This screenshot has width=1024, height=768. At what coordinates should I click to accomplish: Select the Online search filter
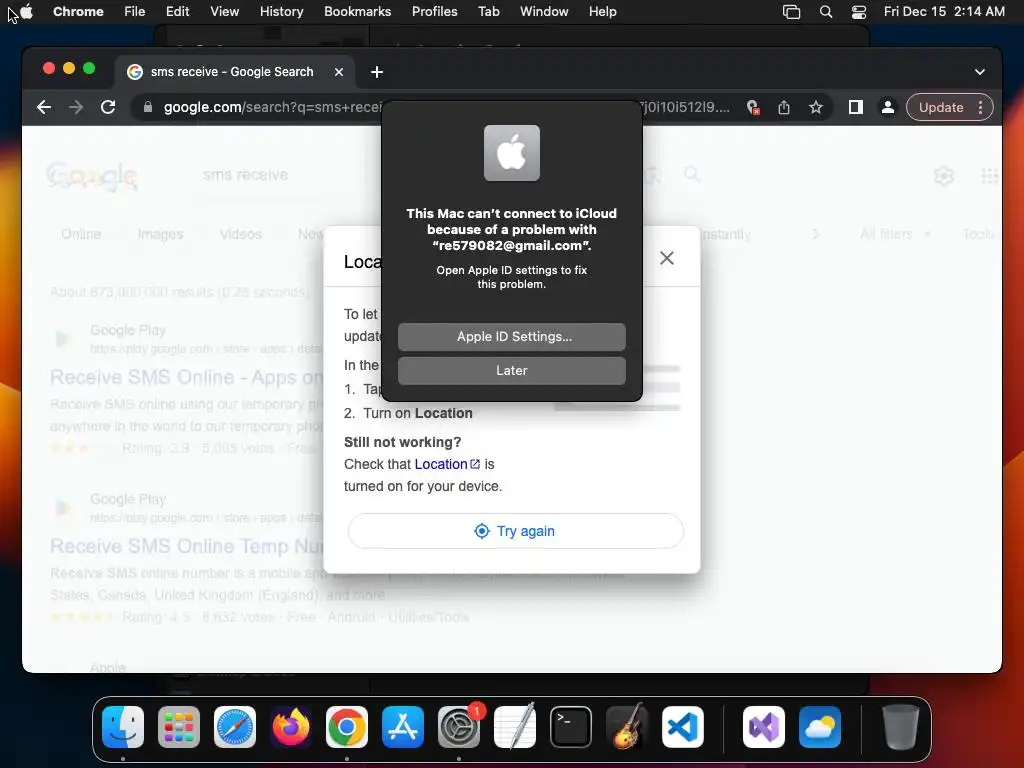click(x=81, y=234)
